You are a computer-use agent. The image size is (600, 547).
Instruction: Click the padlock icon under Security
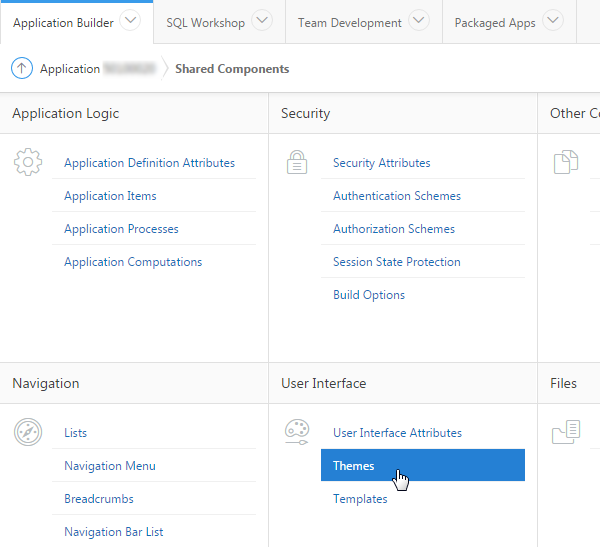[x=297, y=161]
